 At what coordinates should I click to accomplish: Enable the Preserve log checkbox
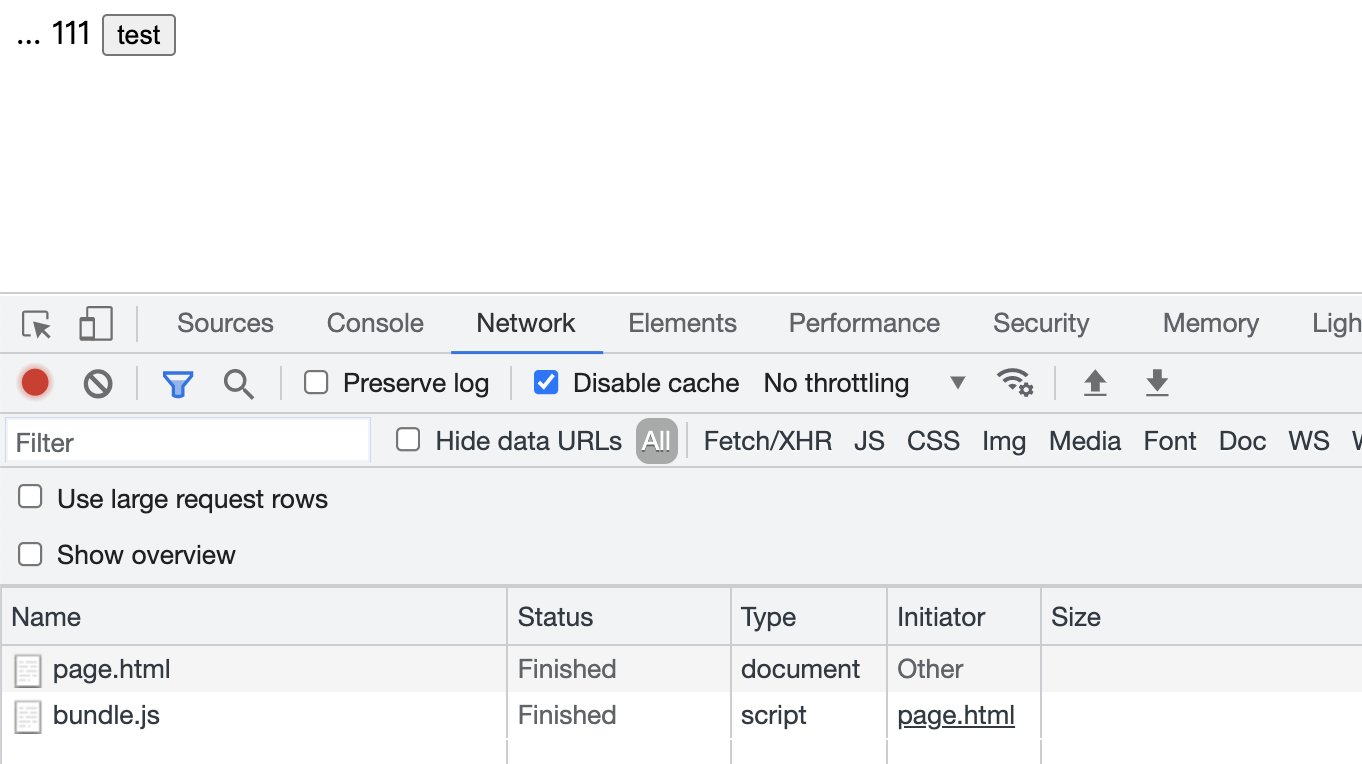click(316, 382)
